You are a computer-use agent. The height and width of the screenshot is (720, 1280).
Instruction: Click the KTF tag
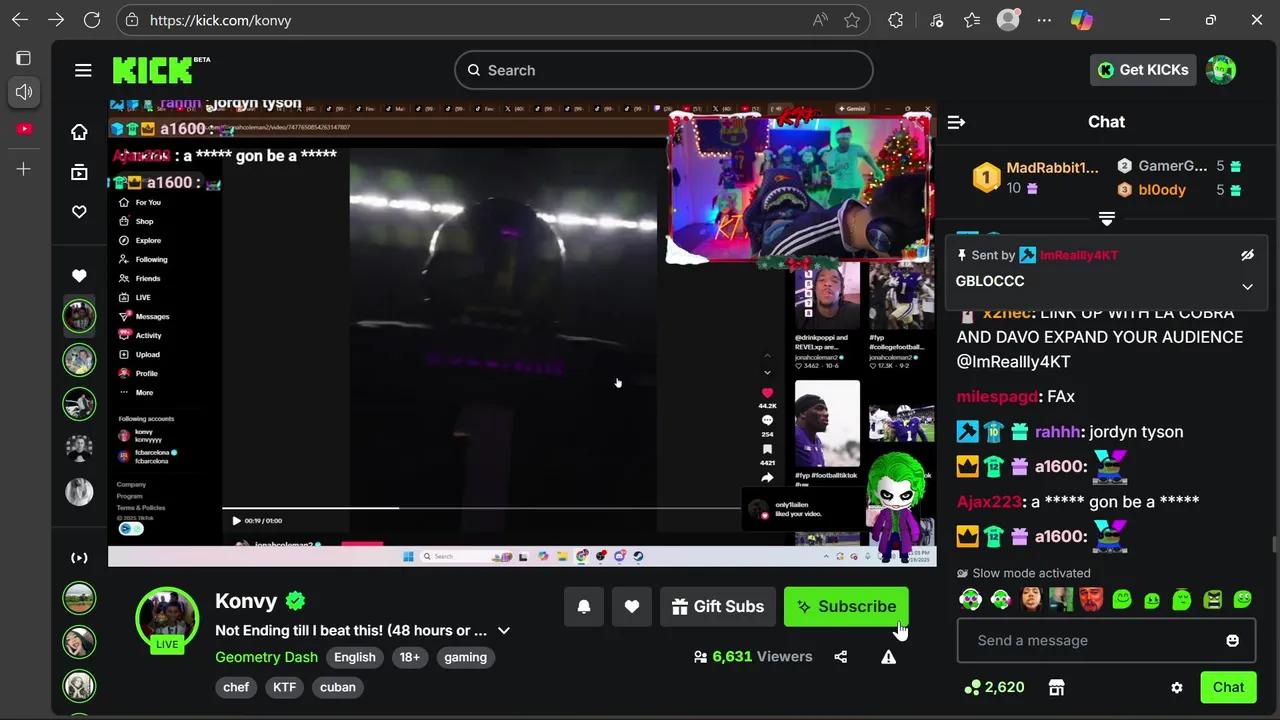pyautogui.click(x=285, y=687)
